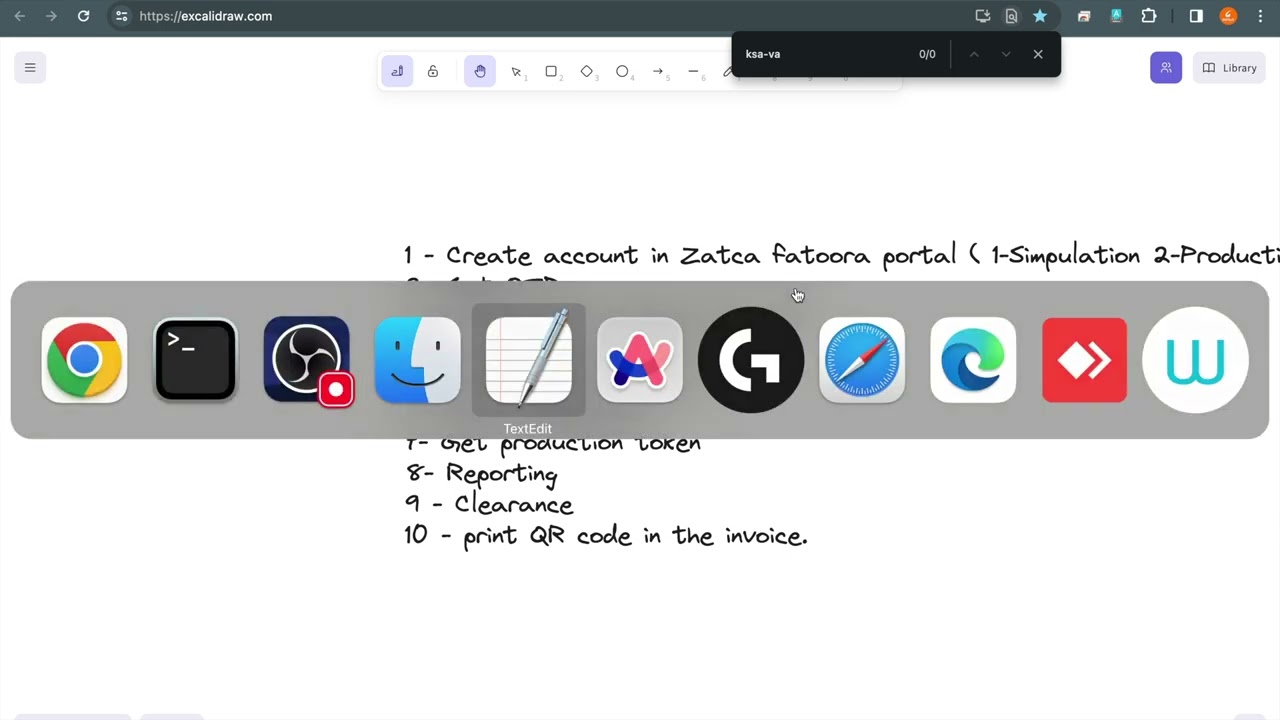This screenshot has height=720, width=1280.
Task: Click the browser Back button
Action: (19, 16)
